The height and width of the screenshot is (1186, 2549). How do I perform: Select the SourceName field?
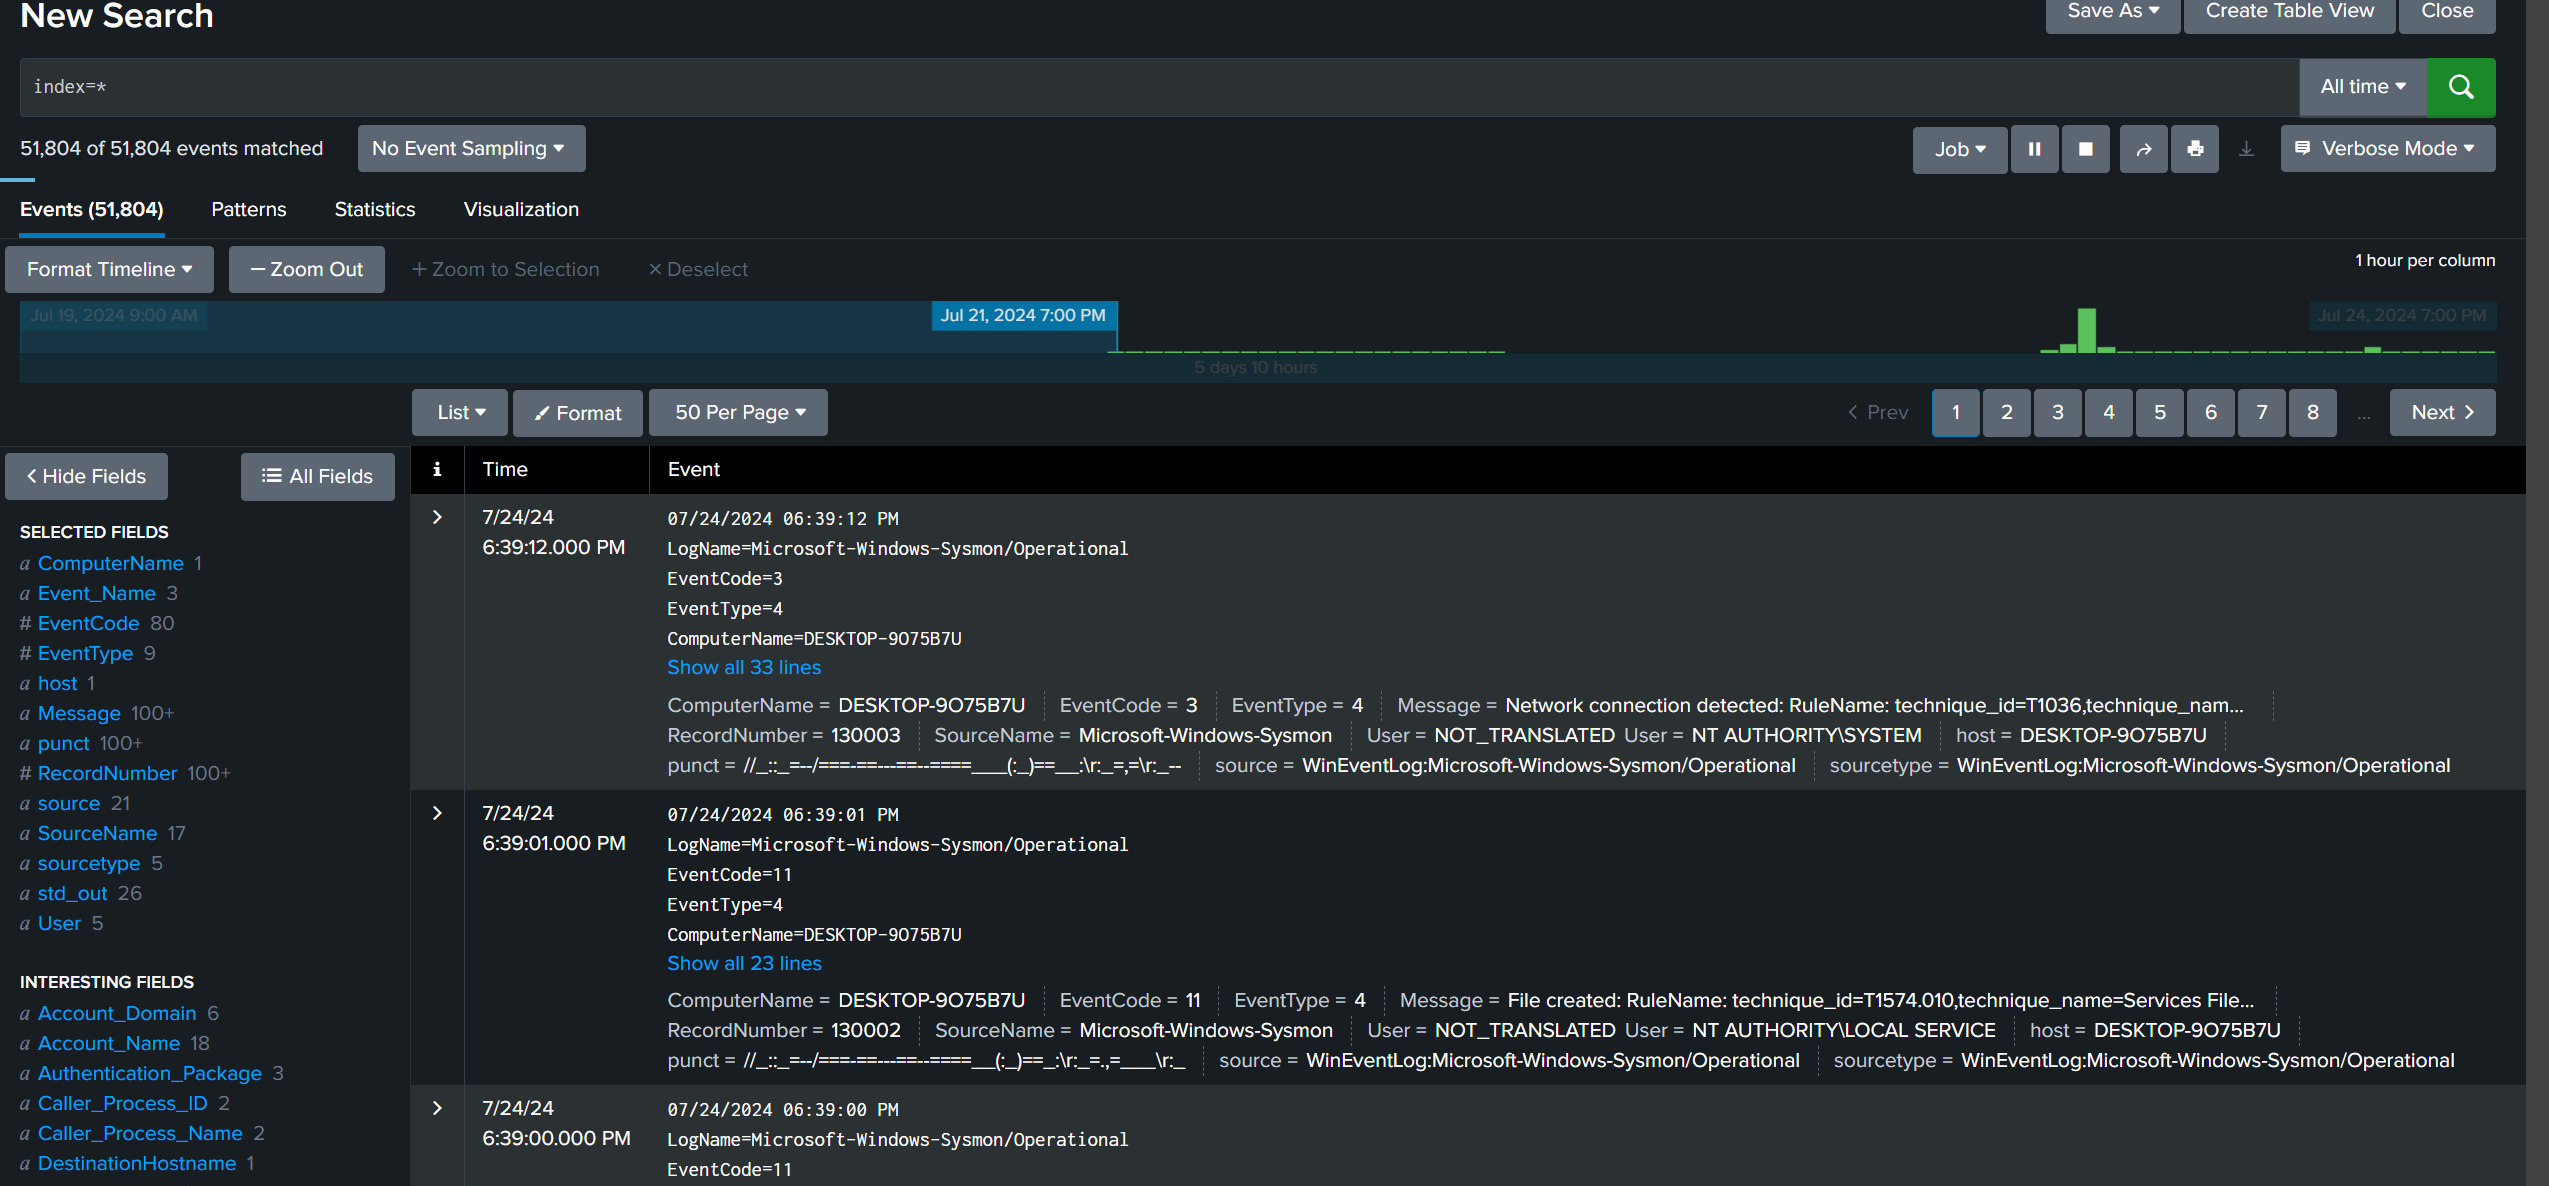[x=97, y=833]
